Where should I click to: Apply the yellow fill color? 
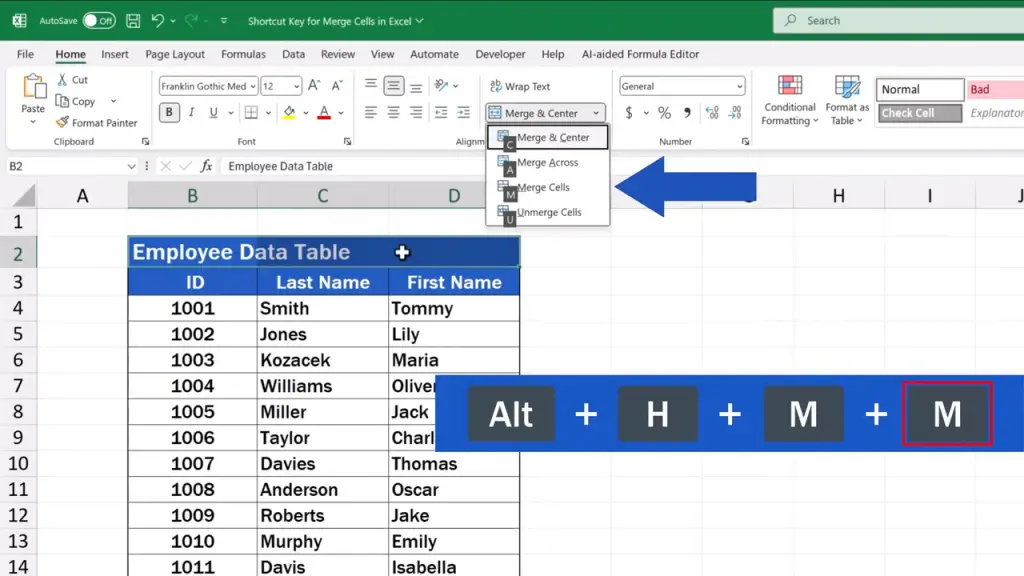coord(289,113)
